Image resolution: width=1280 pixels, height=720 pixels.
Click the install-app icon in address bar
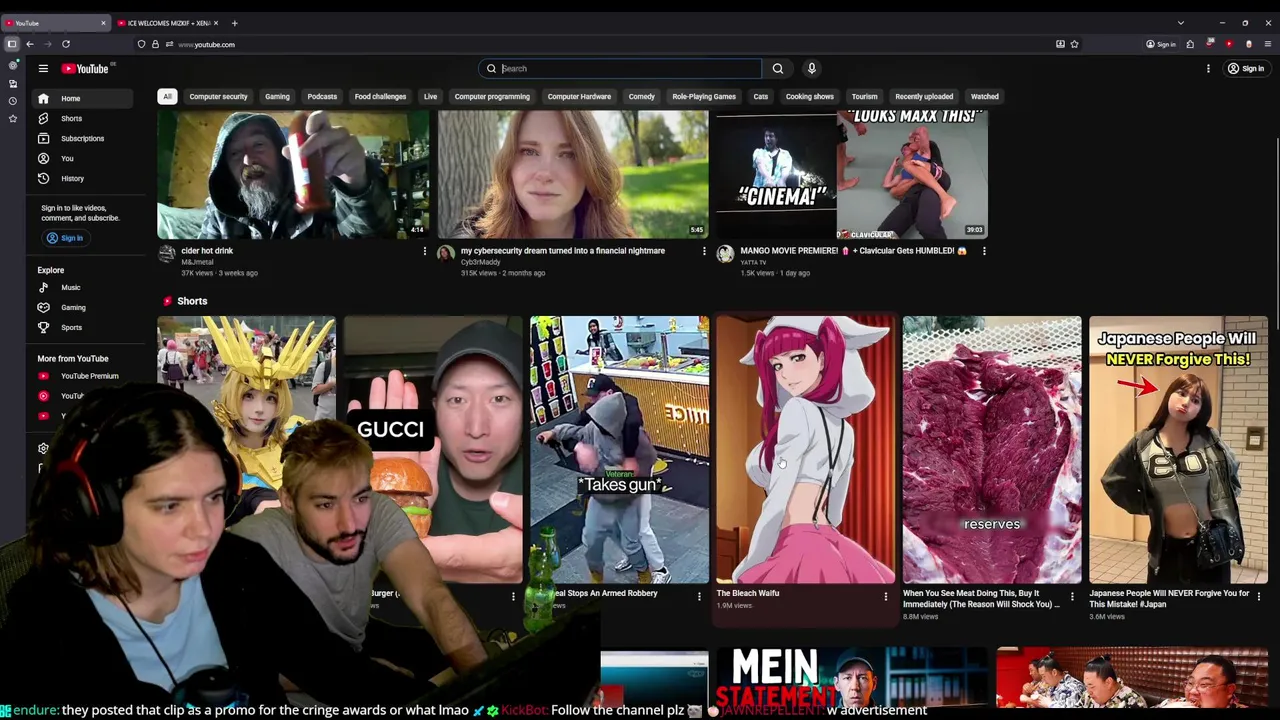tap(1060, 44)
